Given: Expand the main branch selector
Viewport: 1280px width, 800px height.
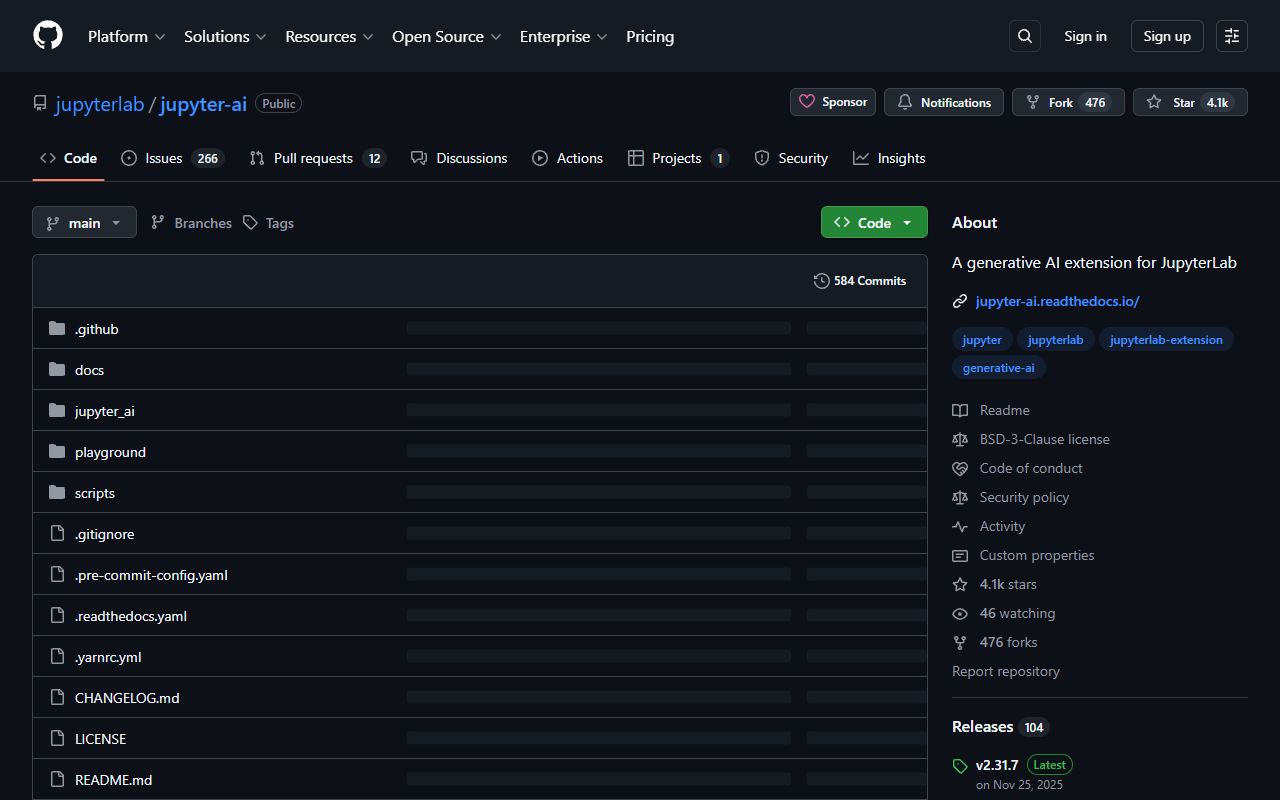Looking at the screenshot, I should pyautogui.click(x=84, y=223).
